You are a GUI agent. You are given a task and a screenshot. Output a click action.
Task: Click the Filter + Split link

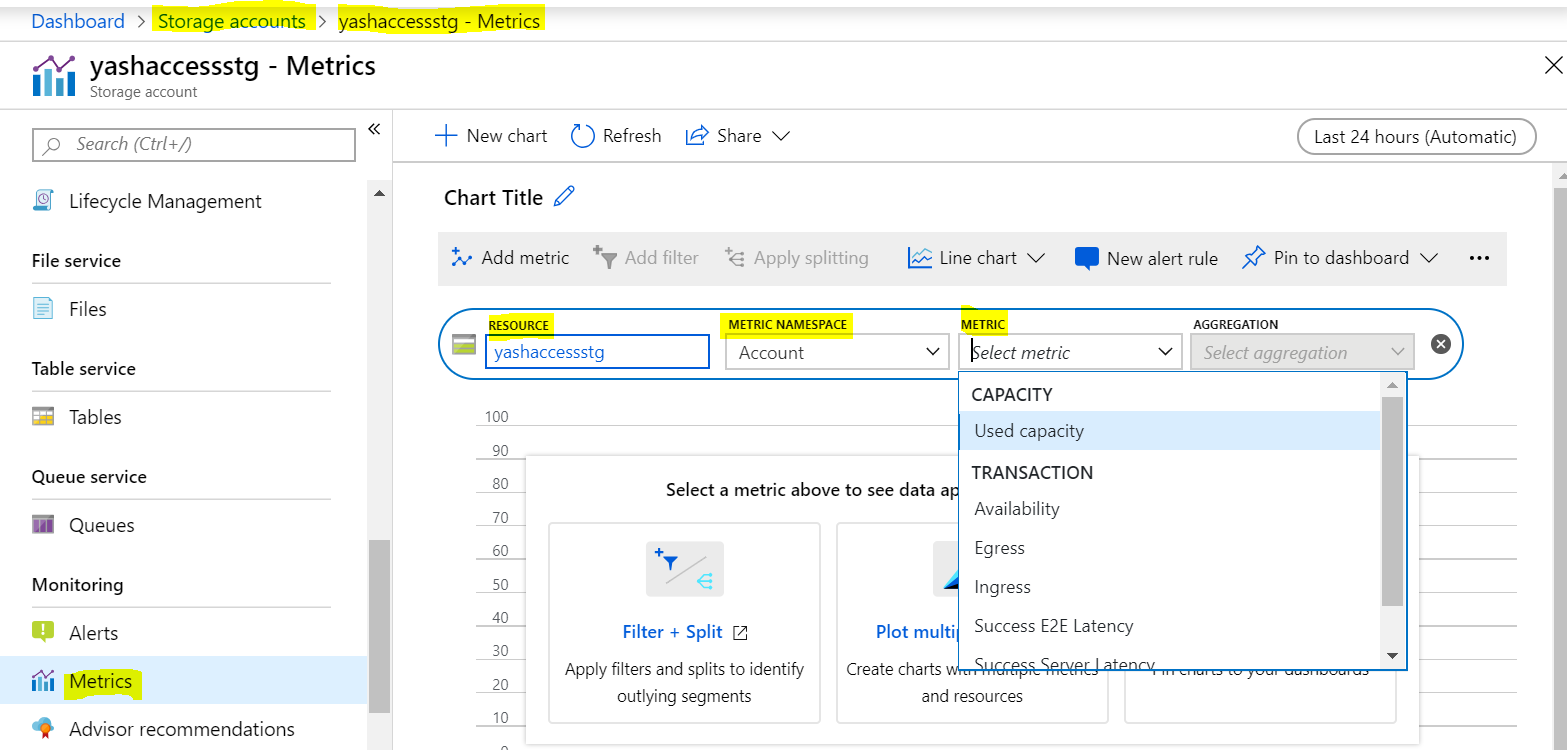click(672, 631)
